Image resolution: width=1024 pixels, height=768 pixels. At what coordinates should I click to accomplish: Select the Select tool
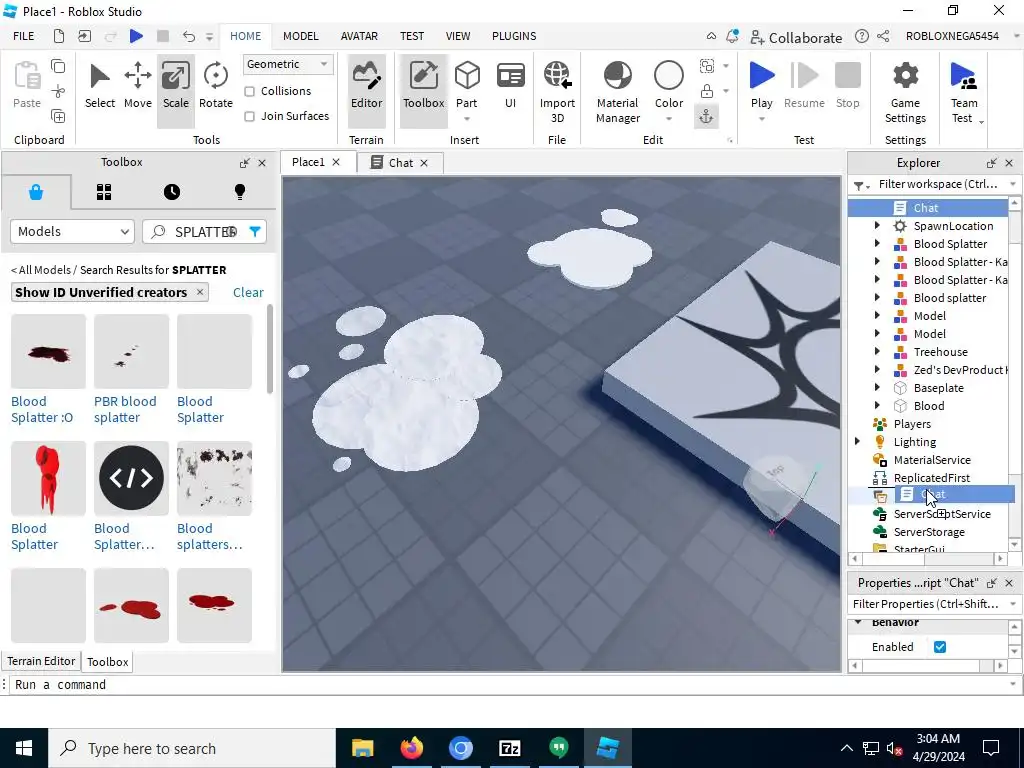tap(99, 86)
